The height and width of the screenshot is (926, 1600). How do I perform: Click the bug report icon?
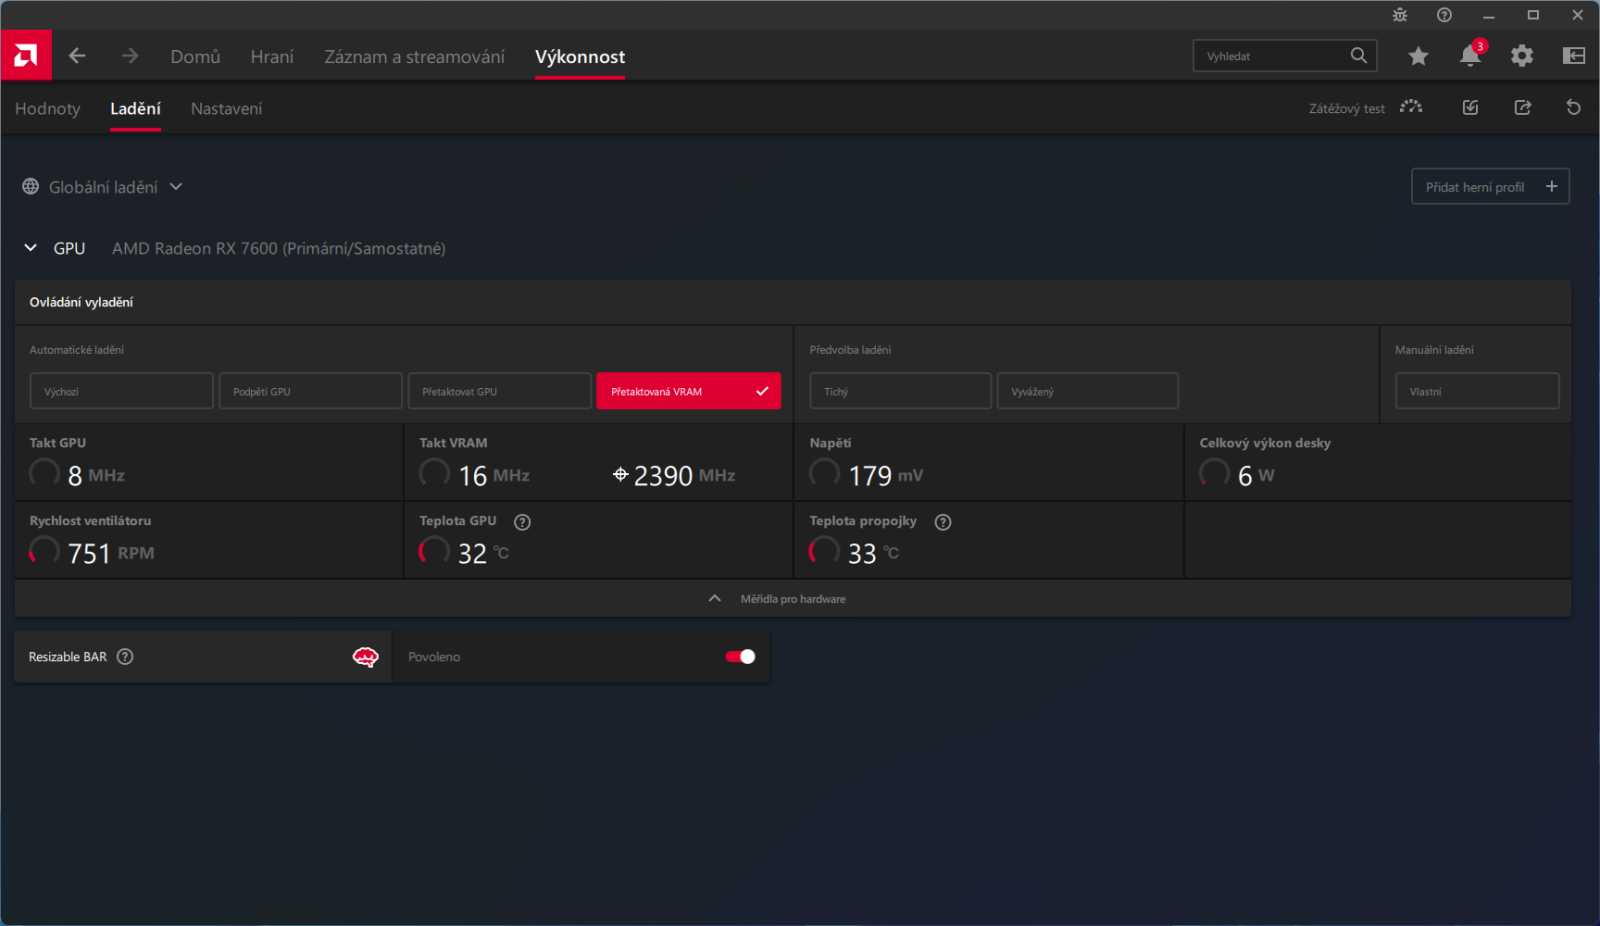click(x=1400, y=15)
